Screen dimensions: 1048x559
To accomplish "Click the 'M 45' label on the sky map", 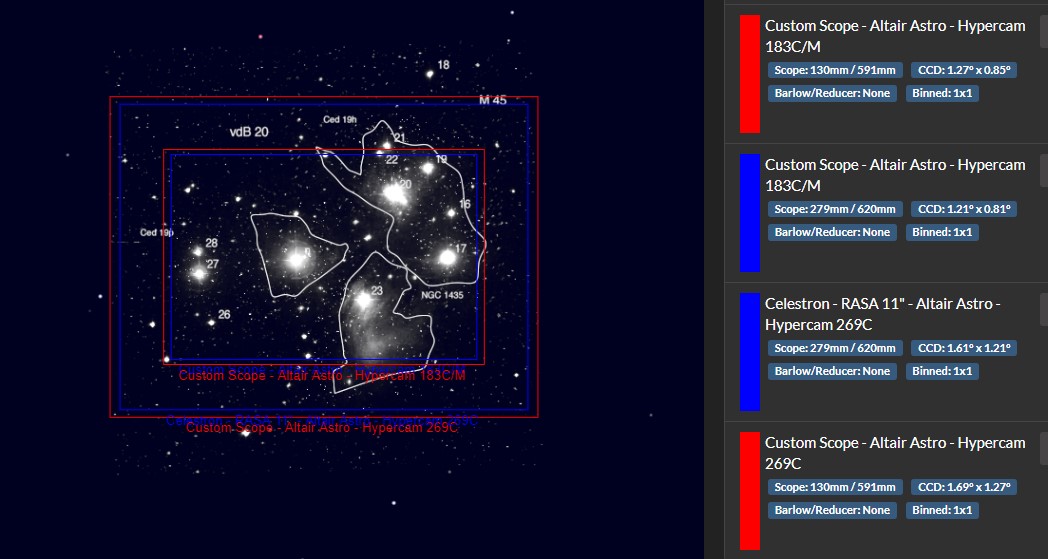I will (x=493, y=100).
